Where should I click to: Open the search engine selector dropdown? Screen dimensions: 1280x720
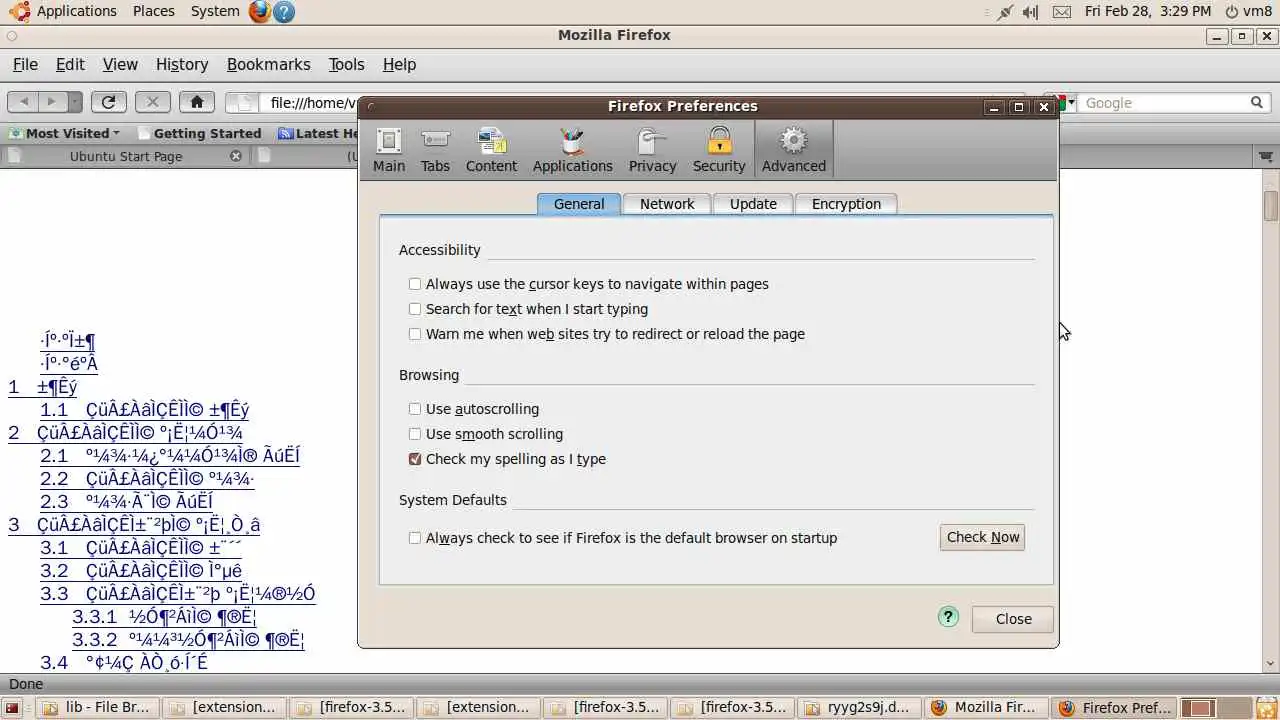(1066, 102)
